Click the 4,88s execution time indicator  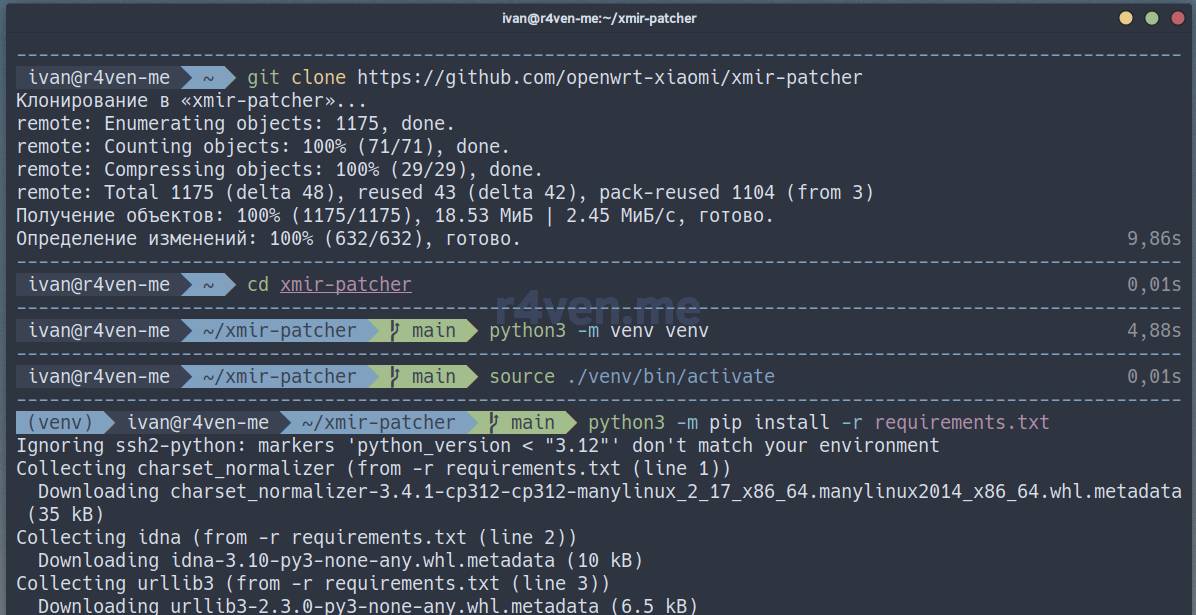(x=1154, y=331)
